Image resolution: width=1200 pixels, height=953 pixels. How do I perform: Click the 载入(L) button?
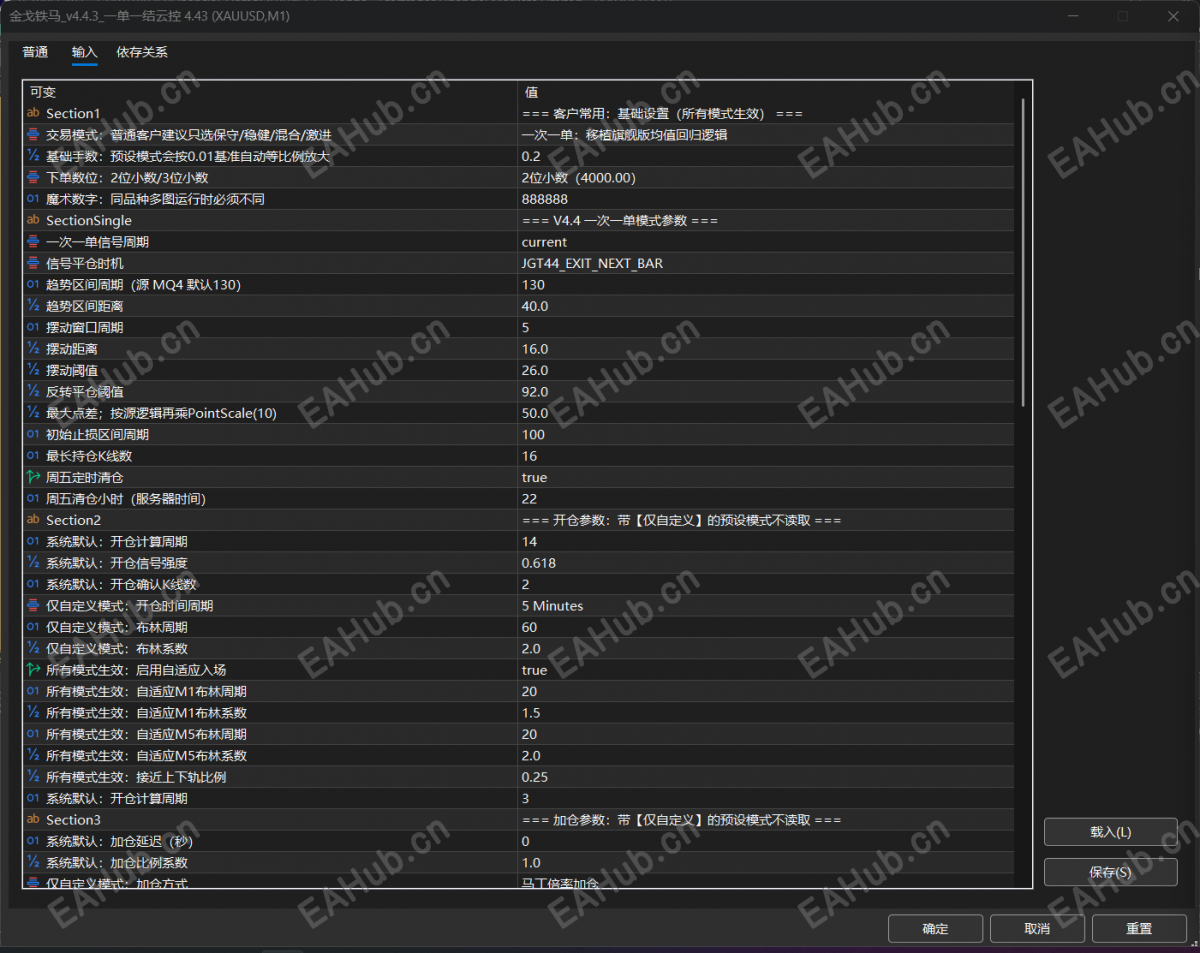(x=1110, y=832)
